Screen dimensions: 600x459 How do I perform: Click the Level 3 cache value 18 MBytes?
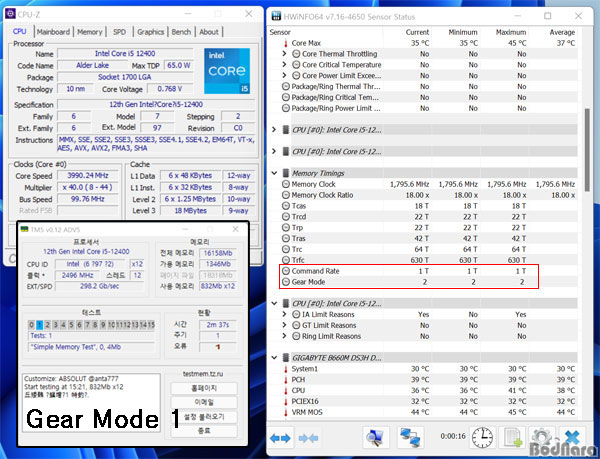point(191,211)
